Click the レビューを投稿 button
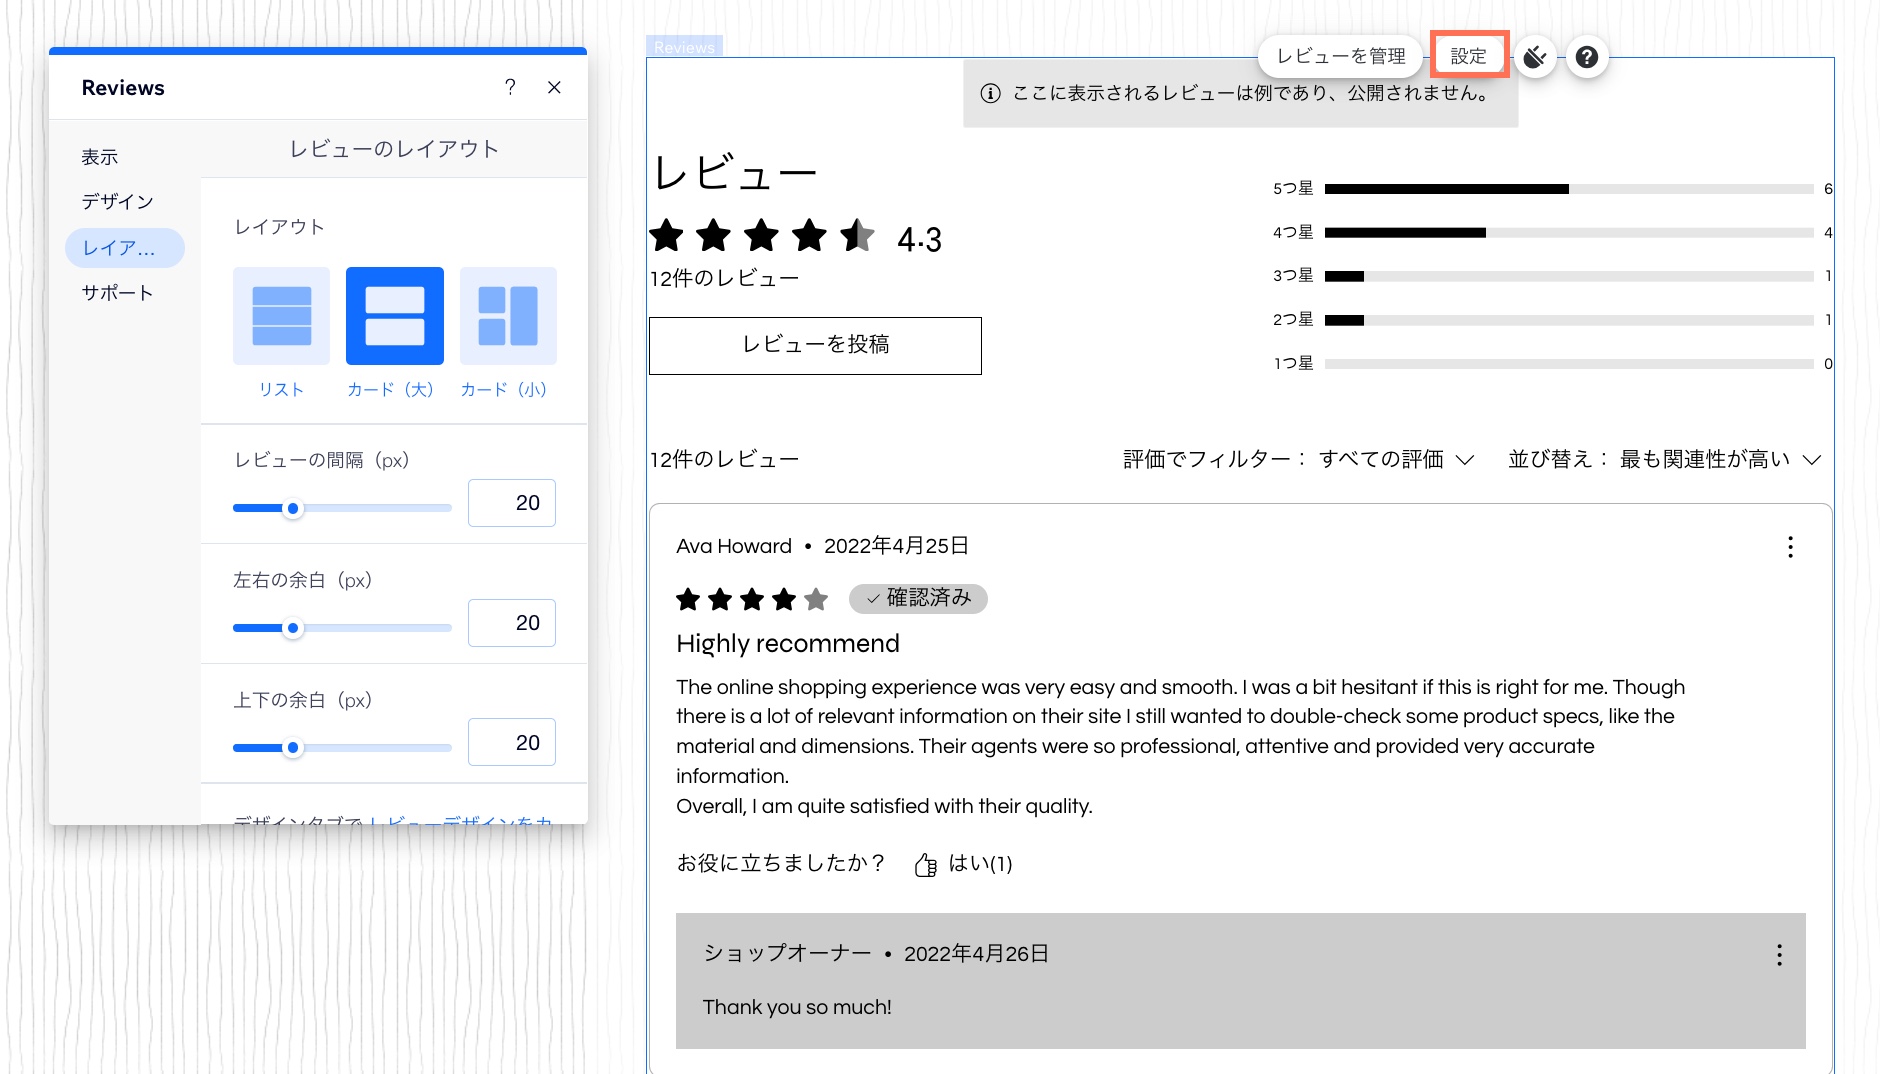The image size is (1880, 1074). click(815, 345)
